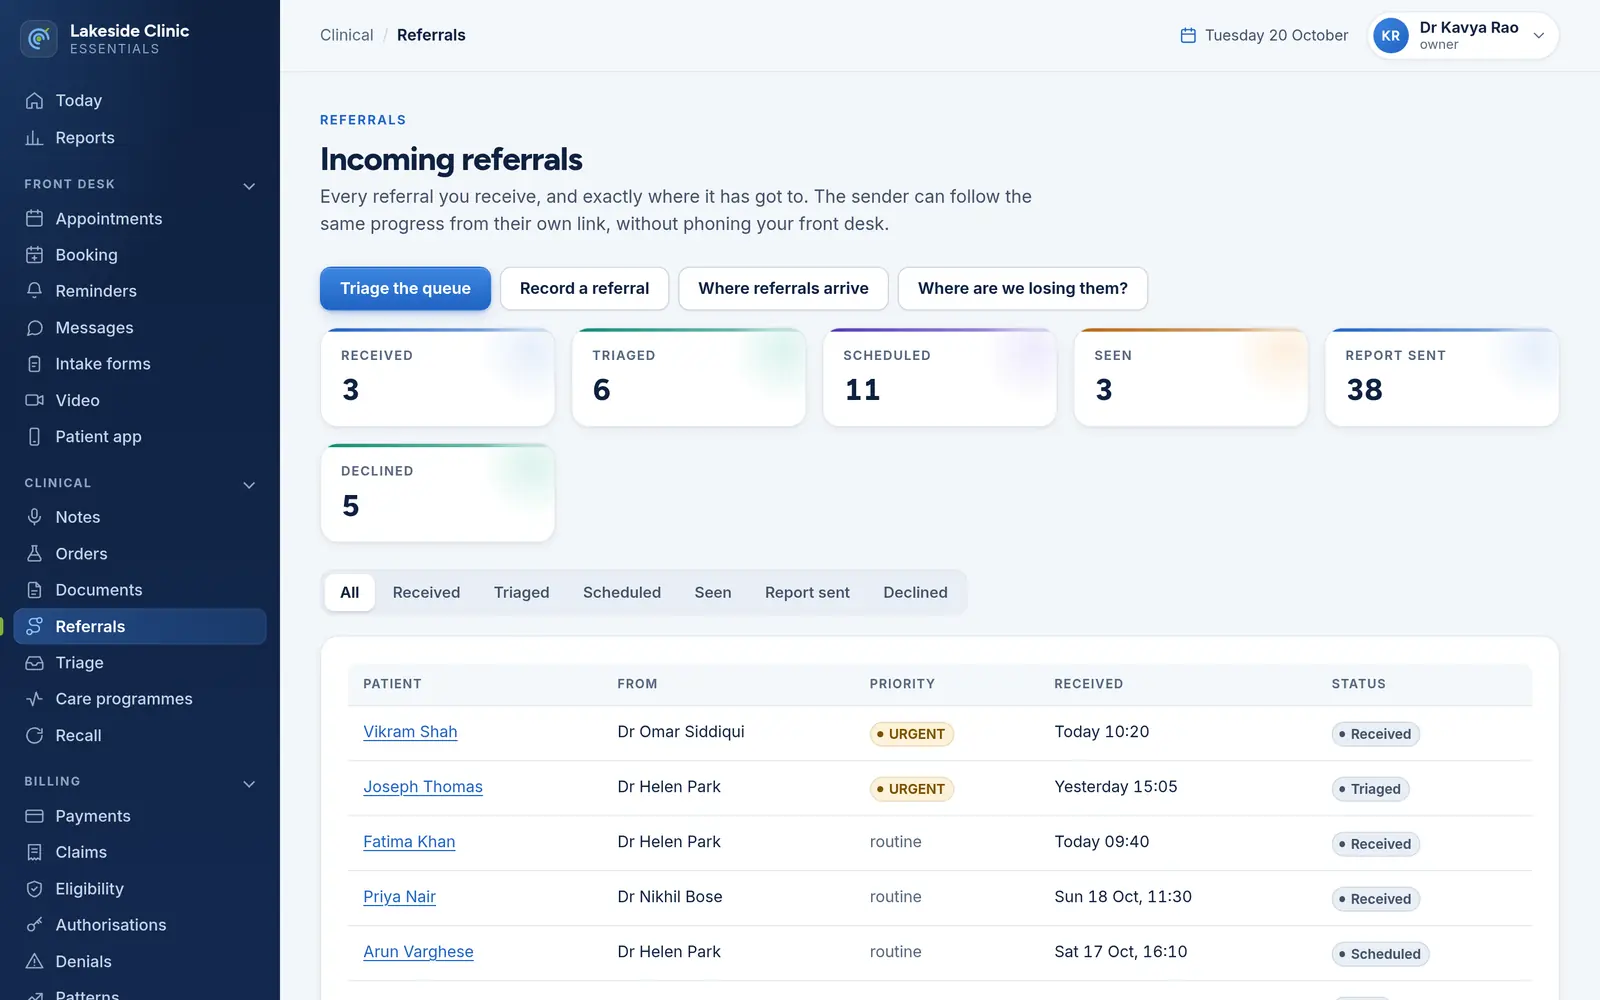The image size is (1600, 1000).
Task: Open patient Vikram Shah
Action: (x=410, y=732)
